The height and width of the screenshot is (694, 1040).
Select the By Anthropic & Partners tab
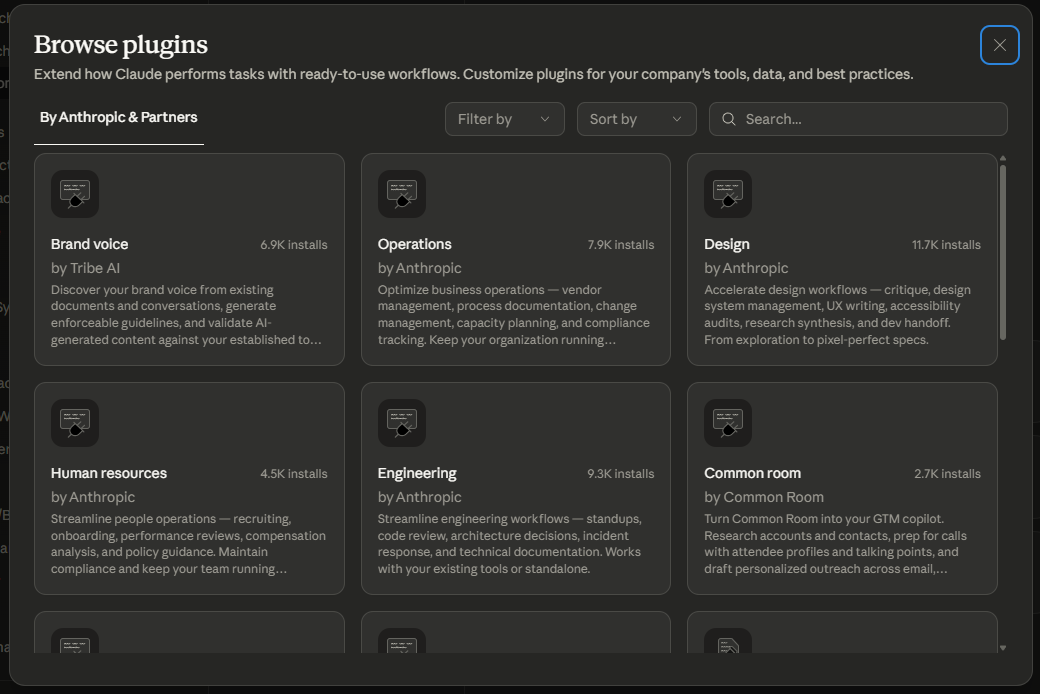[x=119, y=117]
